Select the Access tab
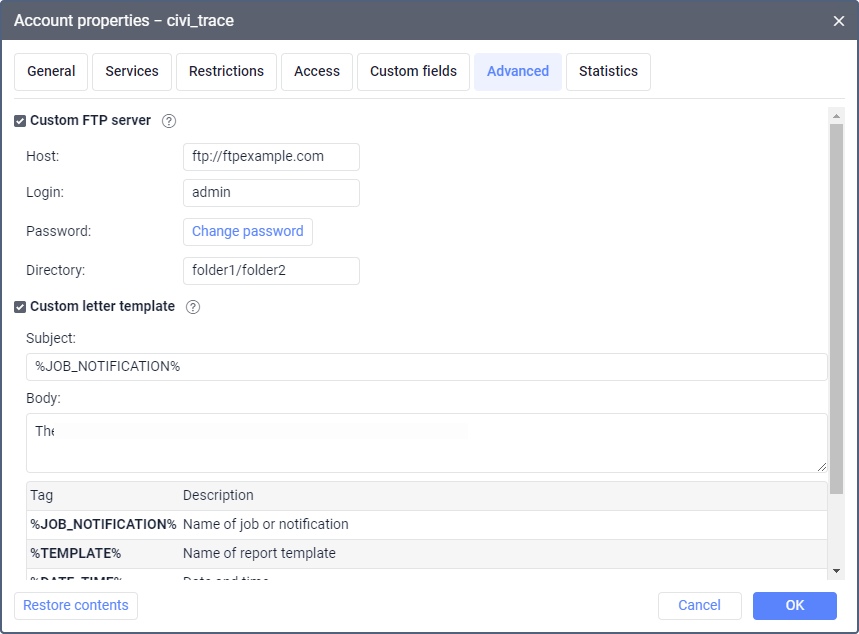This screenshot has height=634, width=859. pos(317,72)
